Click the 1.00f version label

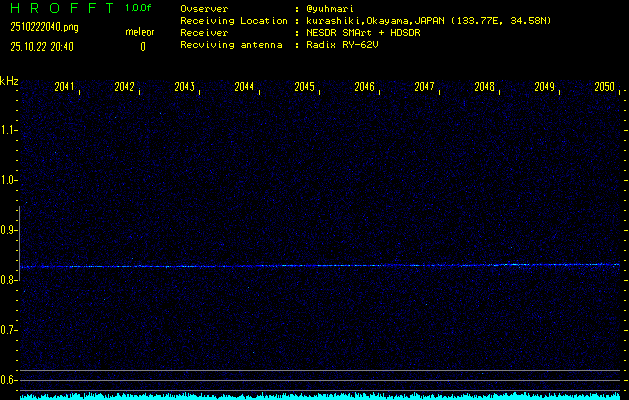point(139,9)
